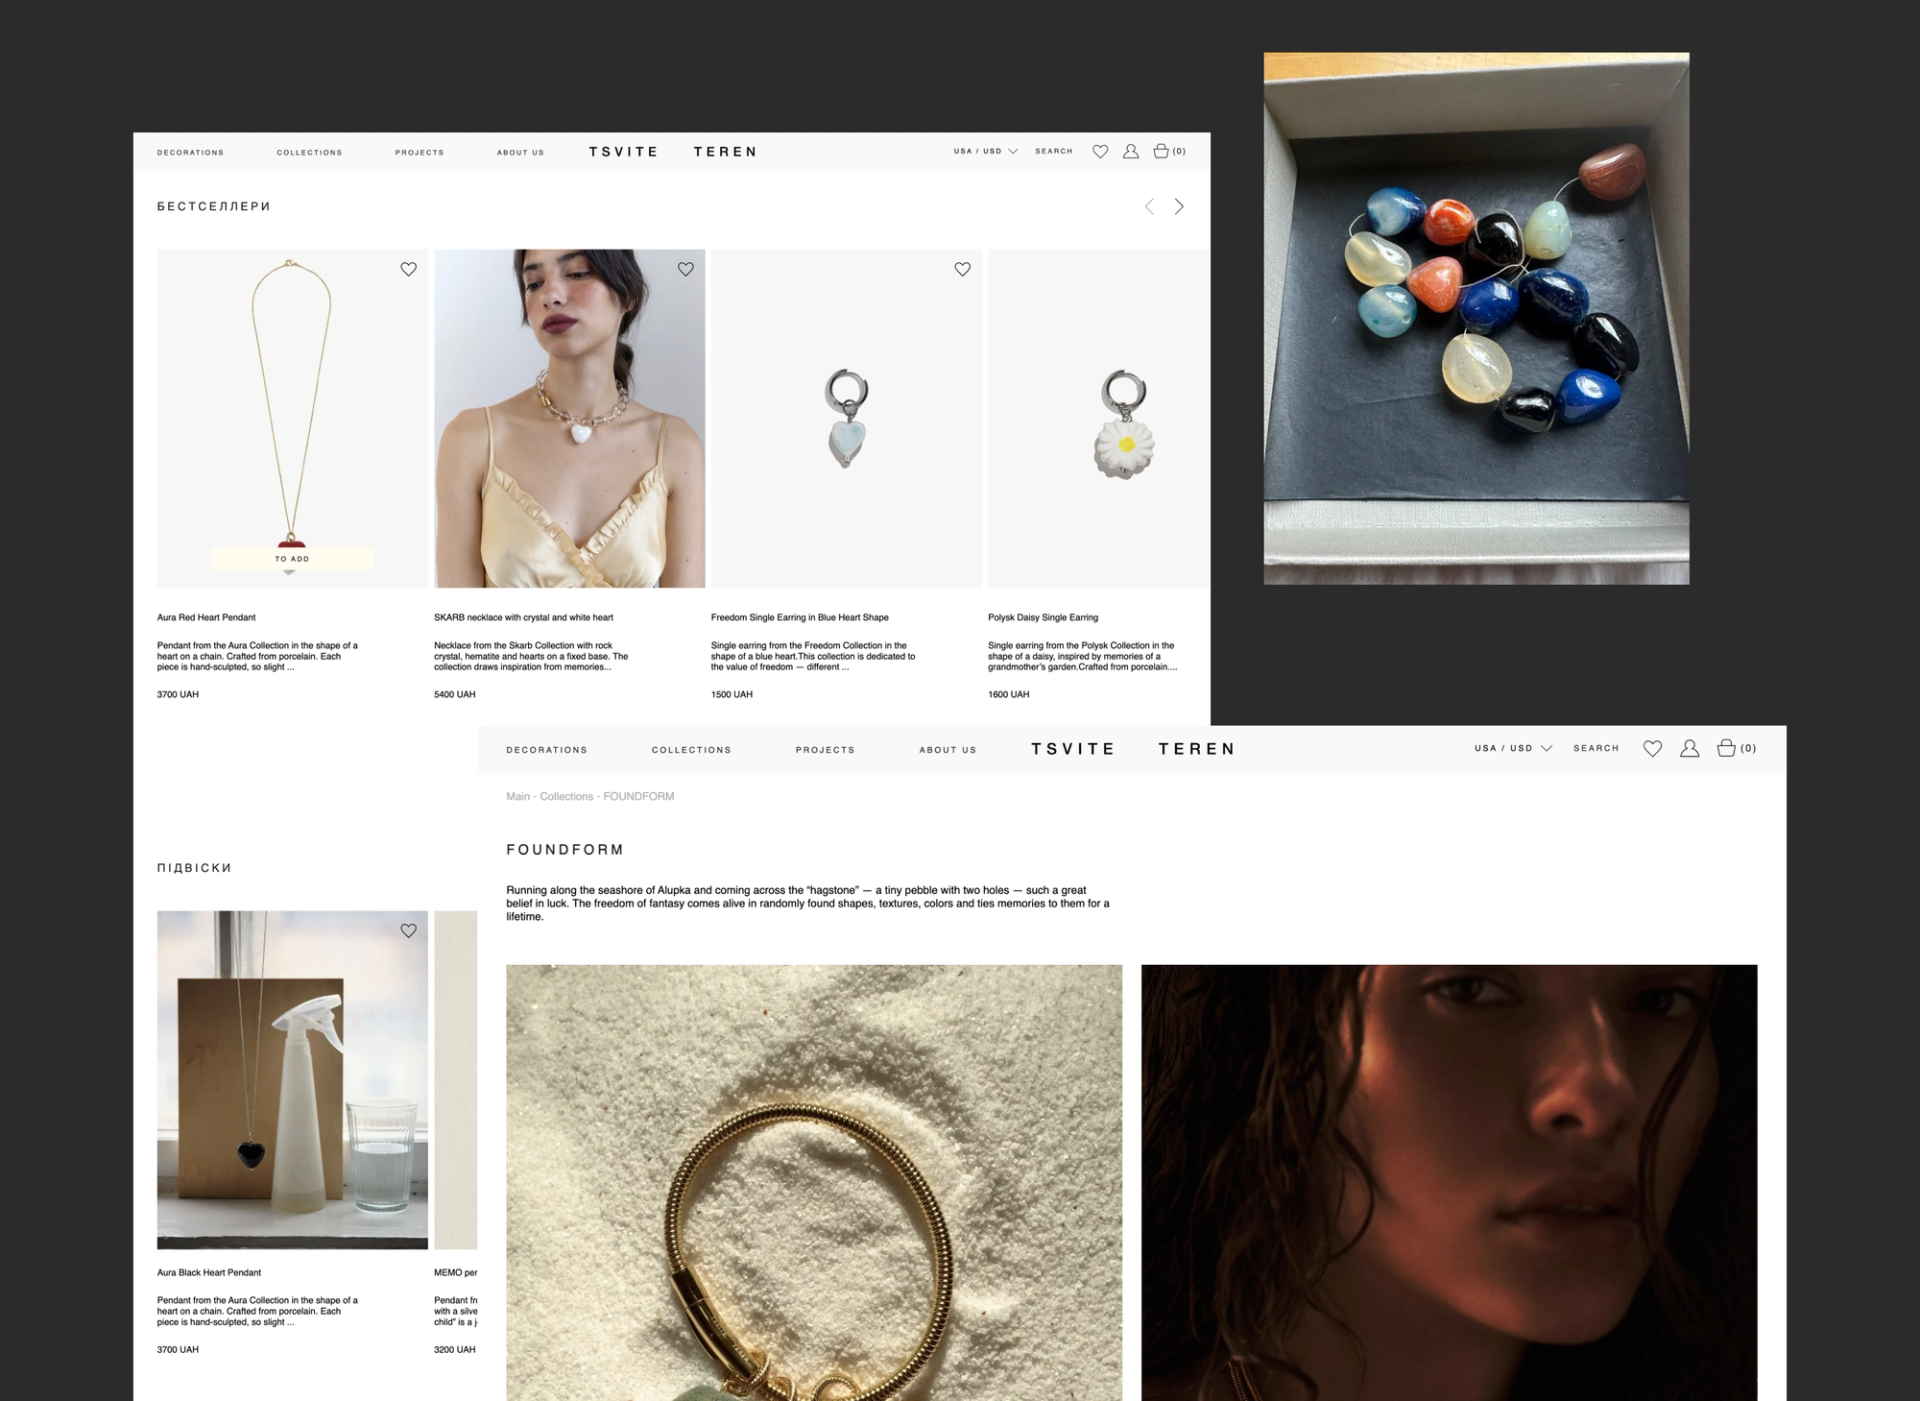Open wishlist heart icon in upper header
Image resolution: width=1920 pixels, height=1401 pixels.
(1100, 152)
